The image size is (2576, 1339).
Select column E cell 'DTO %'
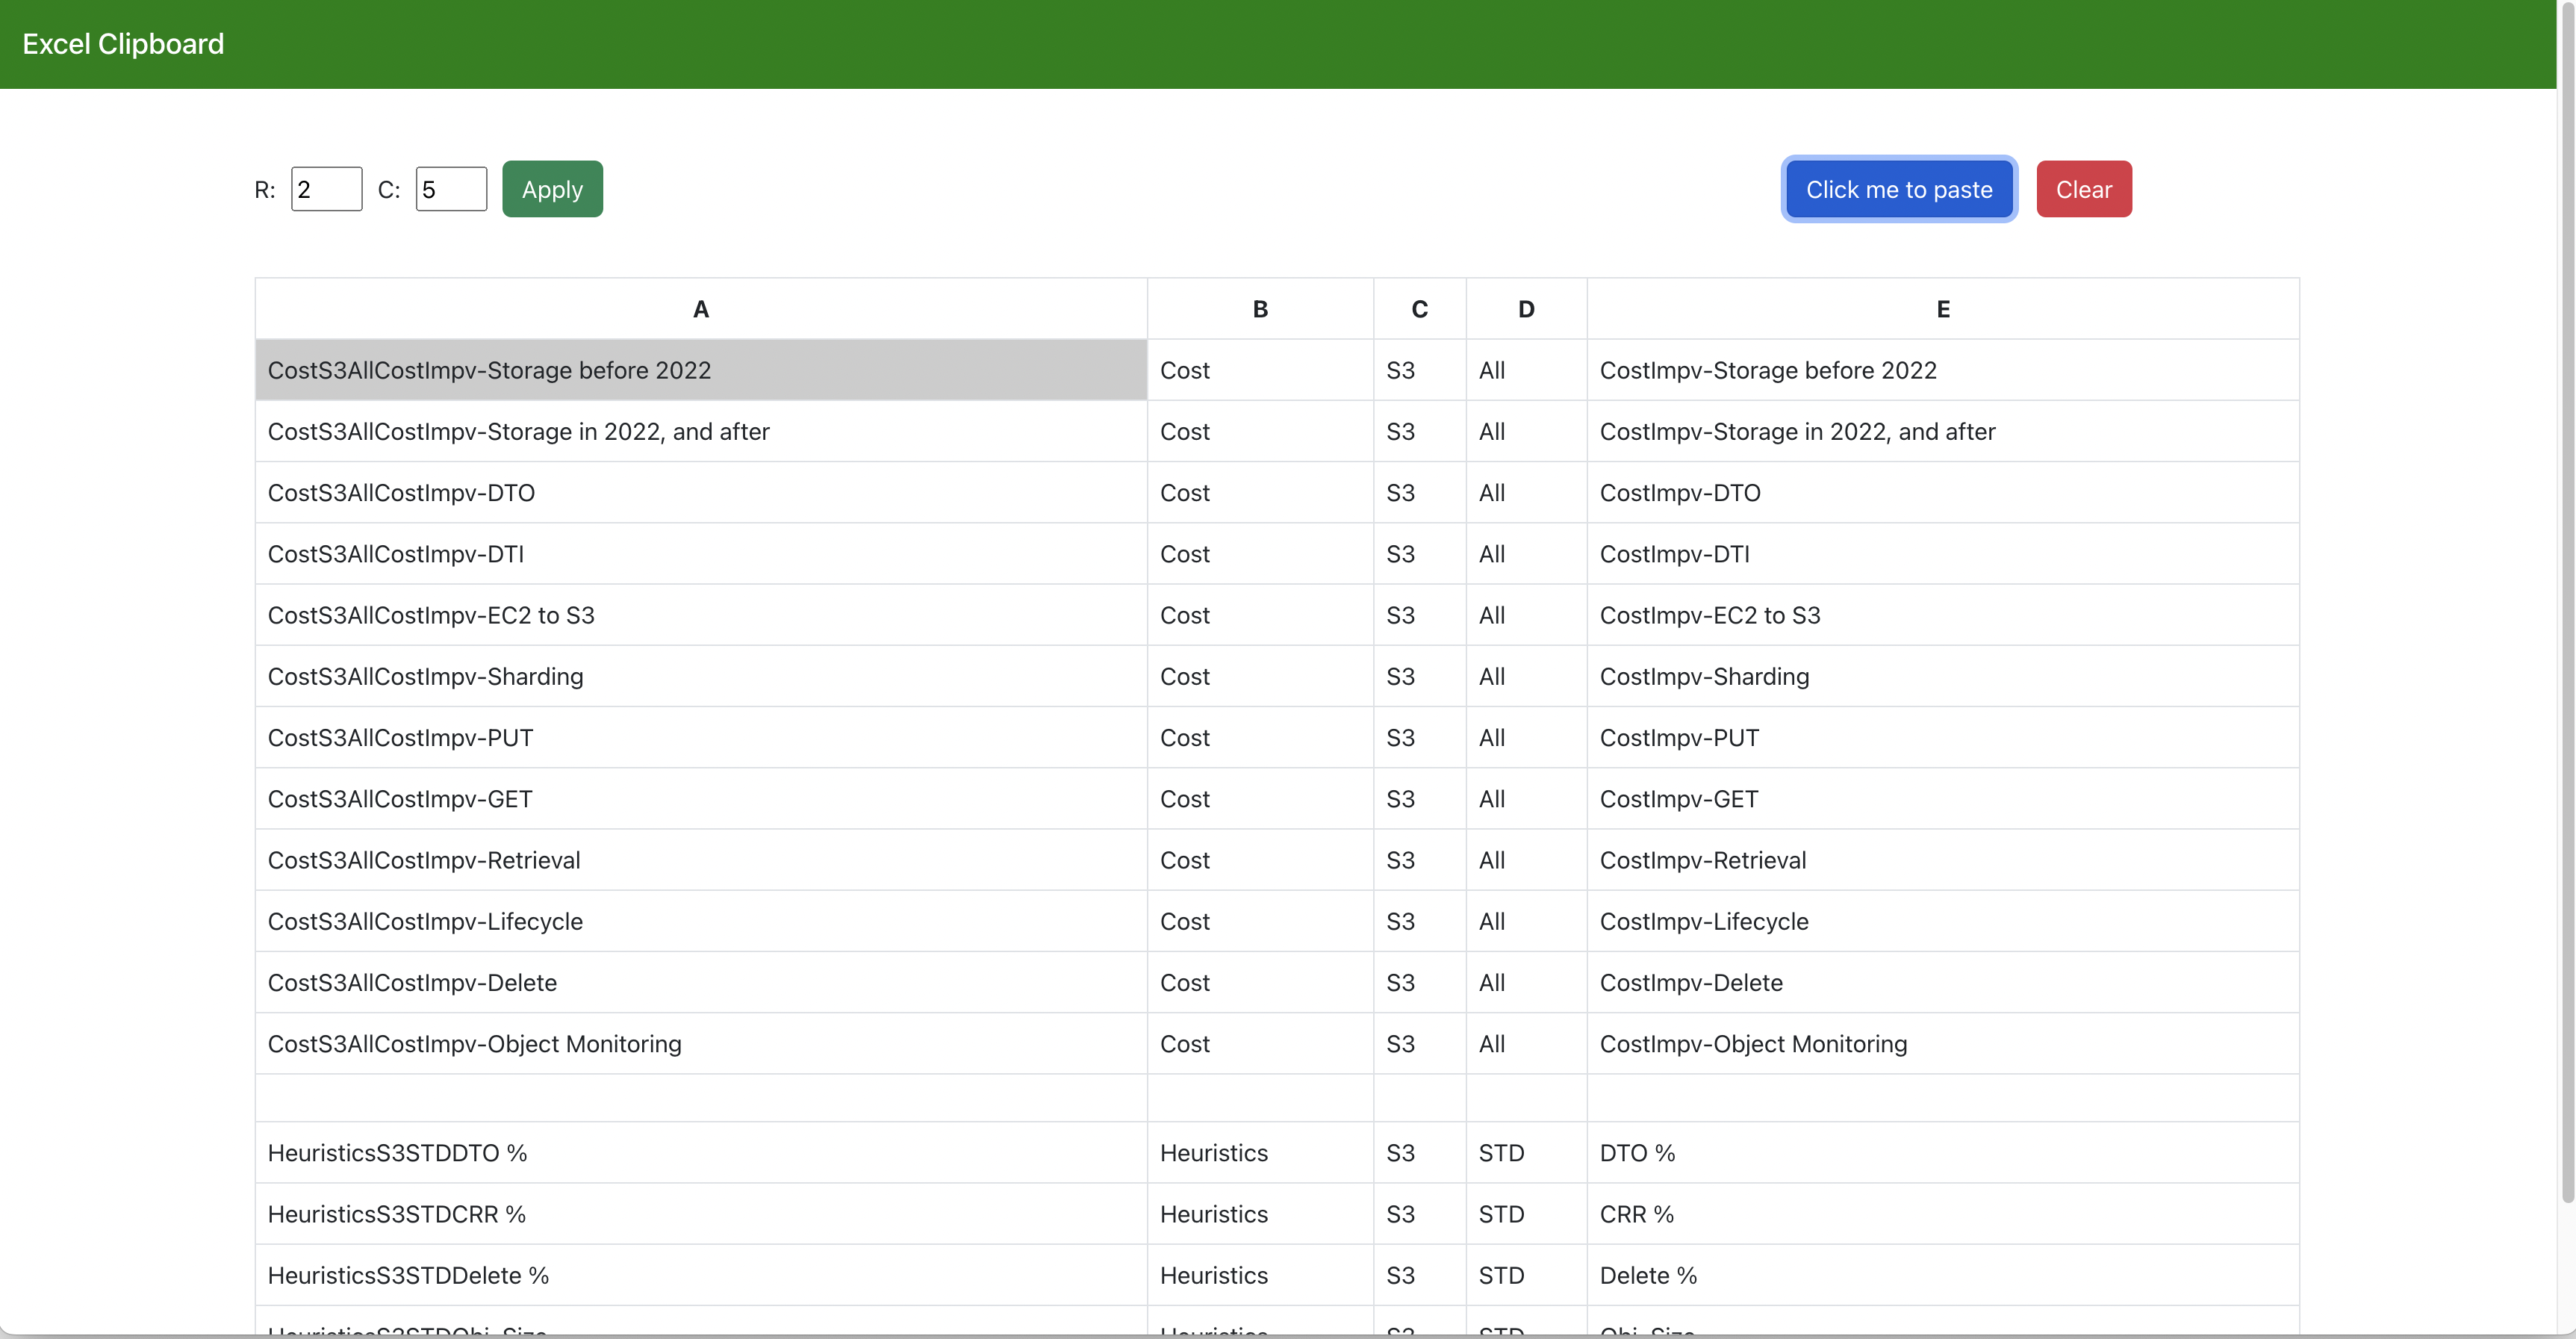click(1943, 1153)
